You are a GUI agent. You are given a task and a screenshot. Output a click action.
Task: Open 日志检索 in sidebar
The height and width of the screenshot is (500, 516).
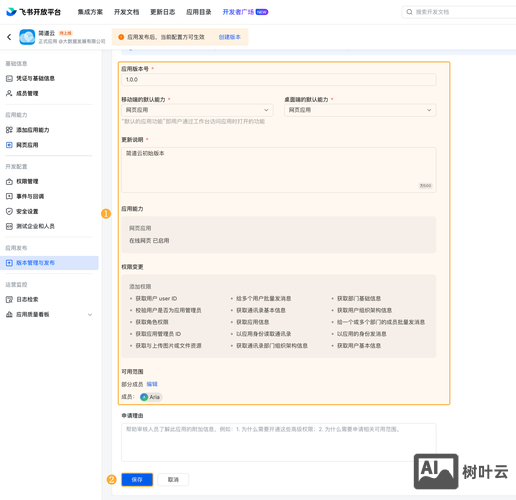tap(27, 299)
